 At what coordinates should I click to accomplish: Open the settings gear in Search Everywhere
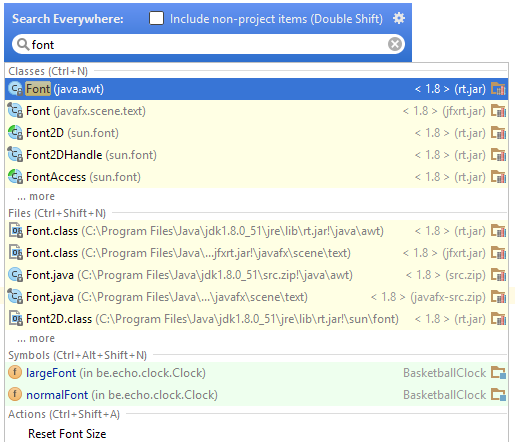coord(399,18)
